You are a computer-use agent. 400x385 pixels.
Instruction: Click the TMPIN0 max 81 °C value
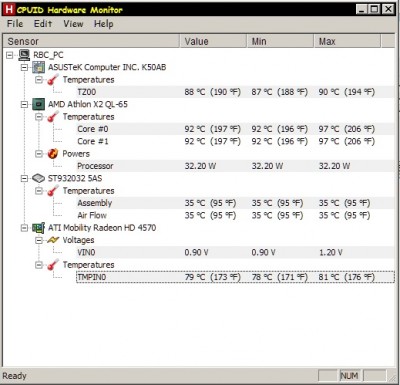347,277
